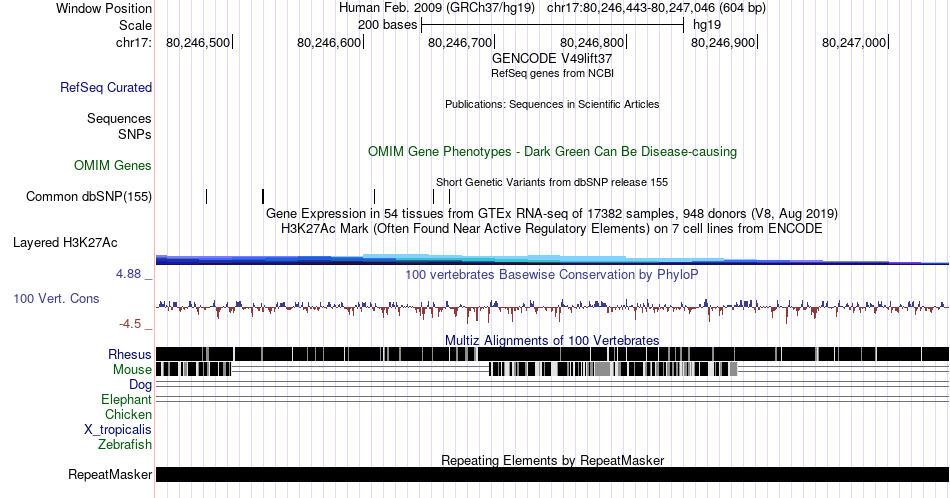The height and width of the screenshot is (498, 950).
Task: Click the Dog alignment label
Action: point(141,385)
